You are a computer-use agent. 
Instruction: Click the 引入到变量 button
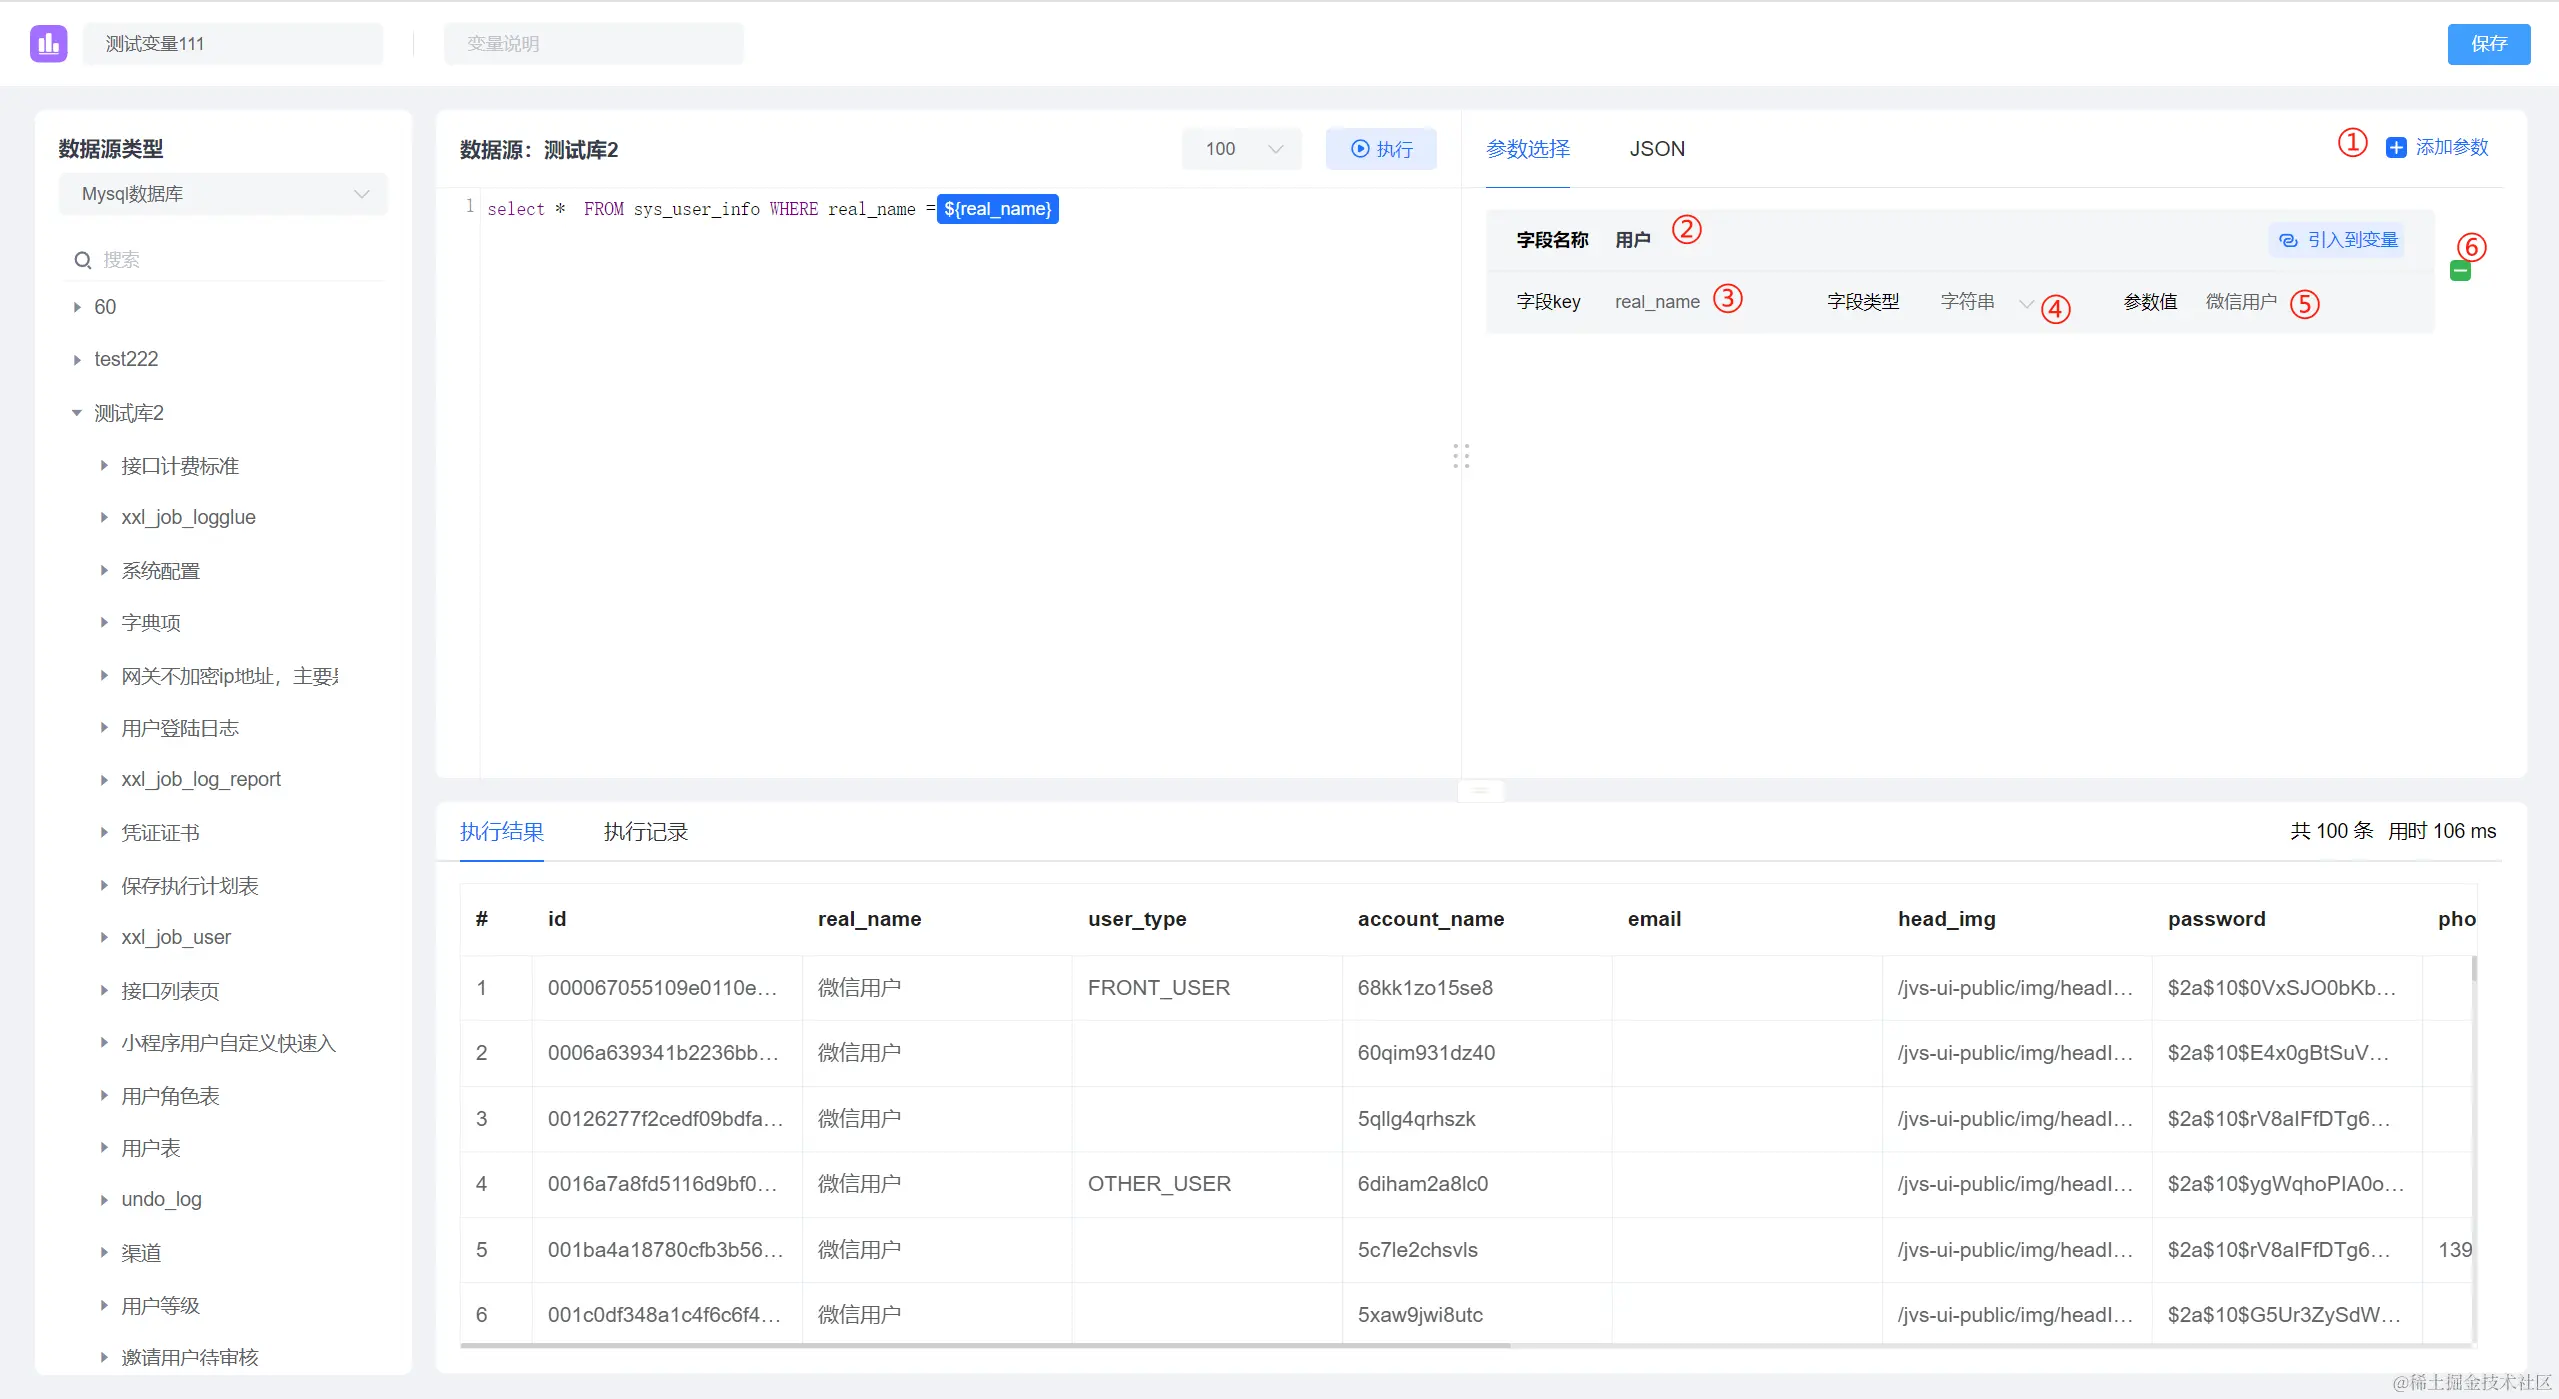click(2339, 240)
